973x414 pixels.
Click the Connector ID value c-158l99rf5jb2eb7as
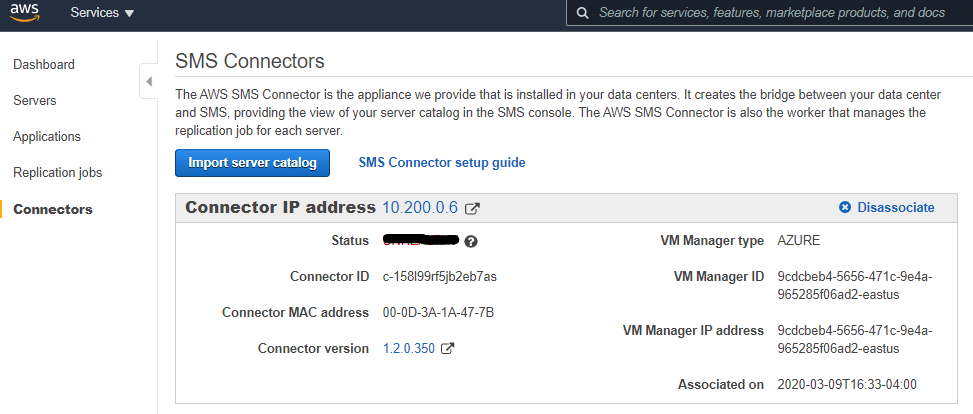(x=440, y=277)
